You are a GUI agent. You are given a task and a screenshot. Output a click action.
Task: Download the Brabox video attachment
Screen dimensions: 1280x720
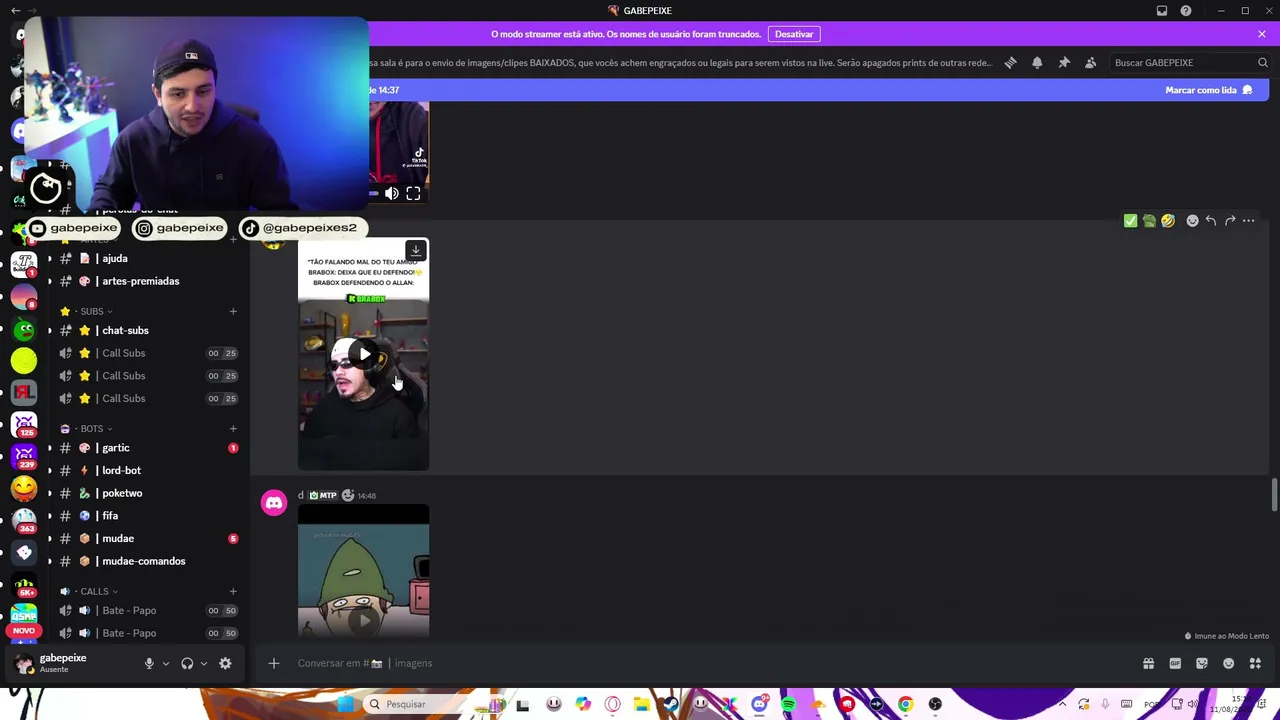coord(416,250)
